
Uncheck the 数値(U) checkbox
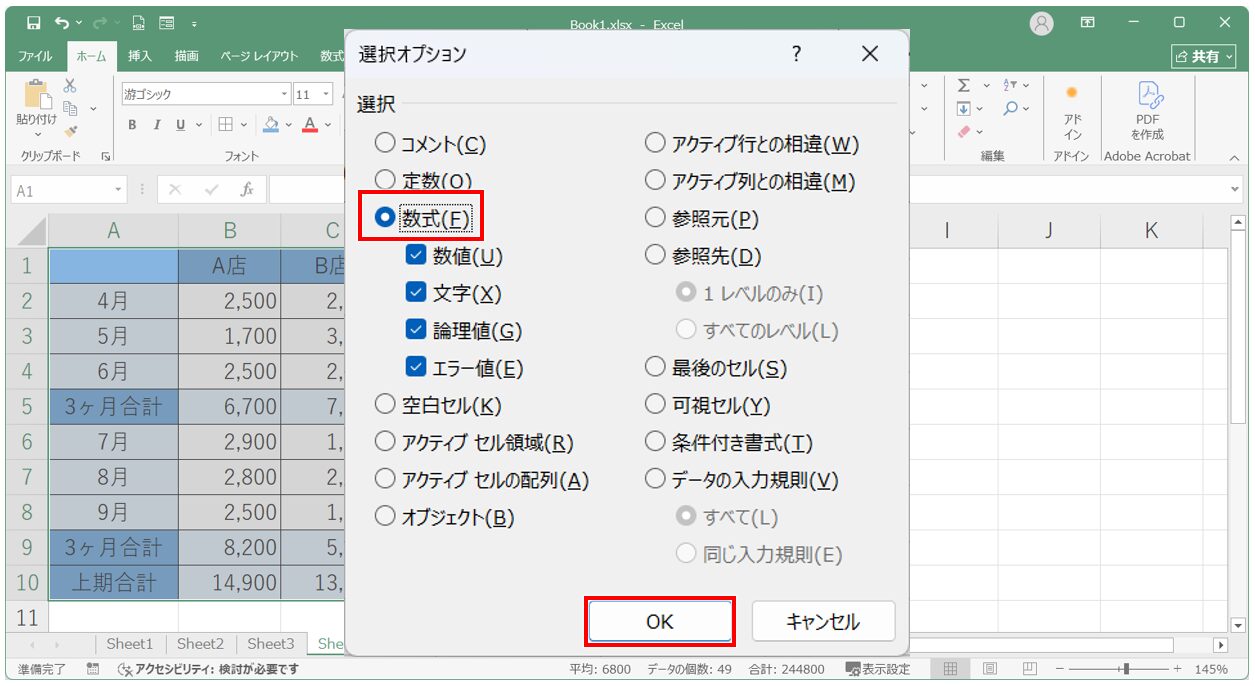click(x=416, y=256)
